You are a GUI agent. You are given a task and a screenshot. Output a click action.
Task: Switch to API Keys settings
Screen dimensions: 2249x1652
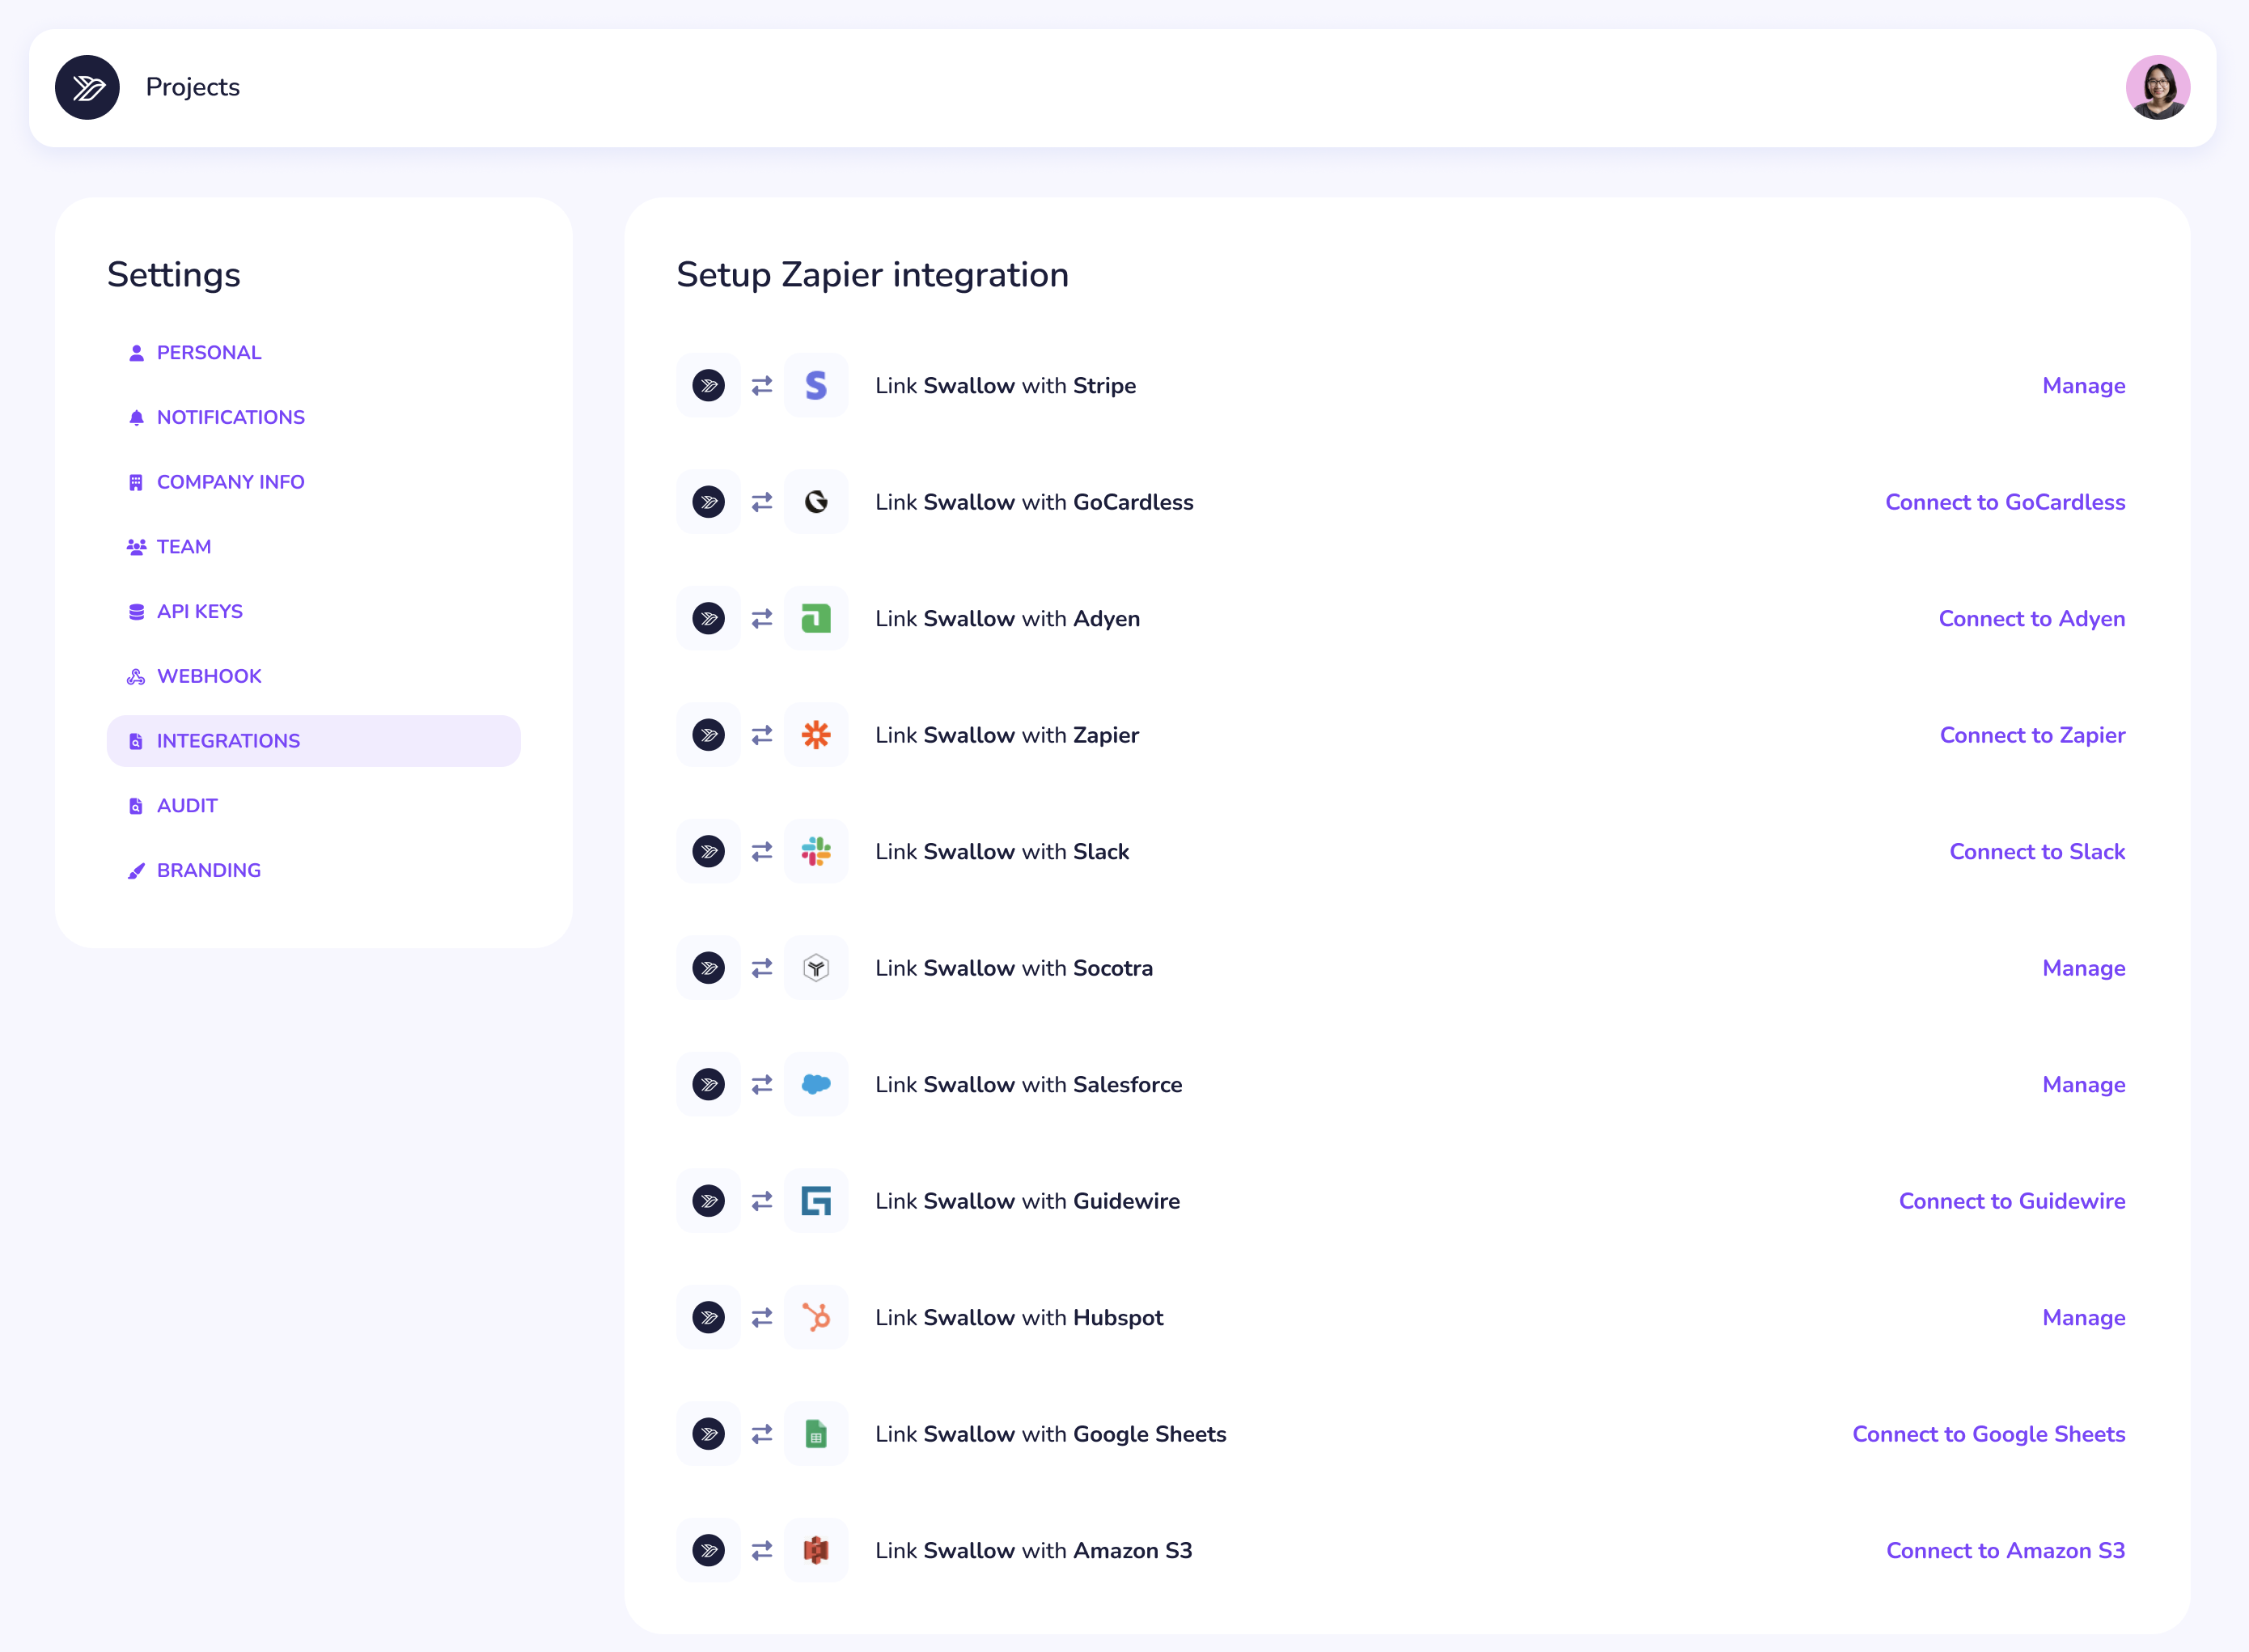click(x=199, y=611)
